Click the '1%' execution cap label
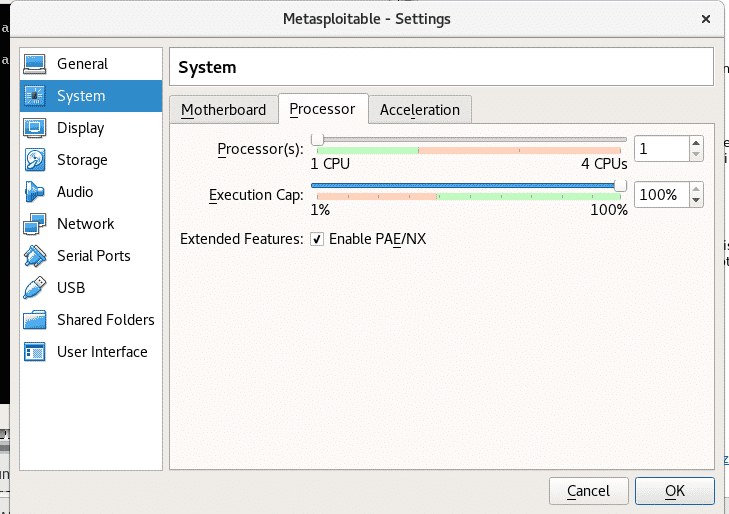 tap(320, 210)
